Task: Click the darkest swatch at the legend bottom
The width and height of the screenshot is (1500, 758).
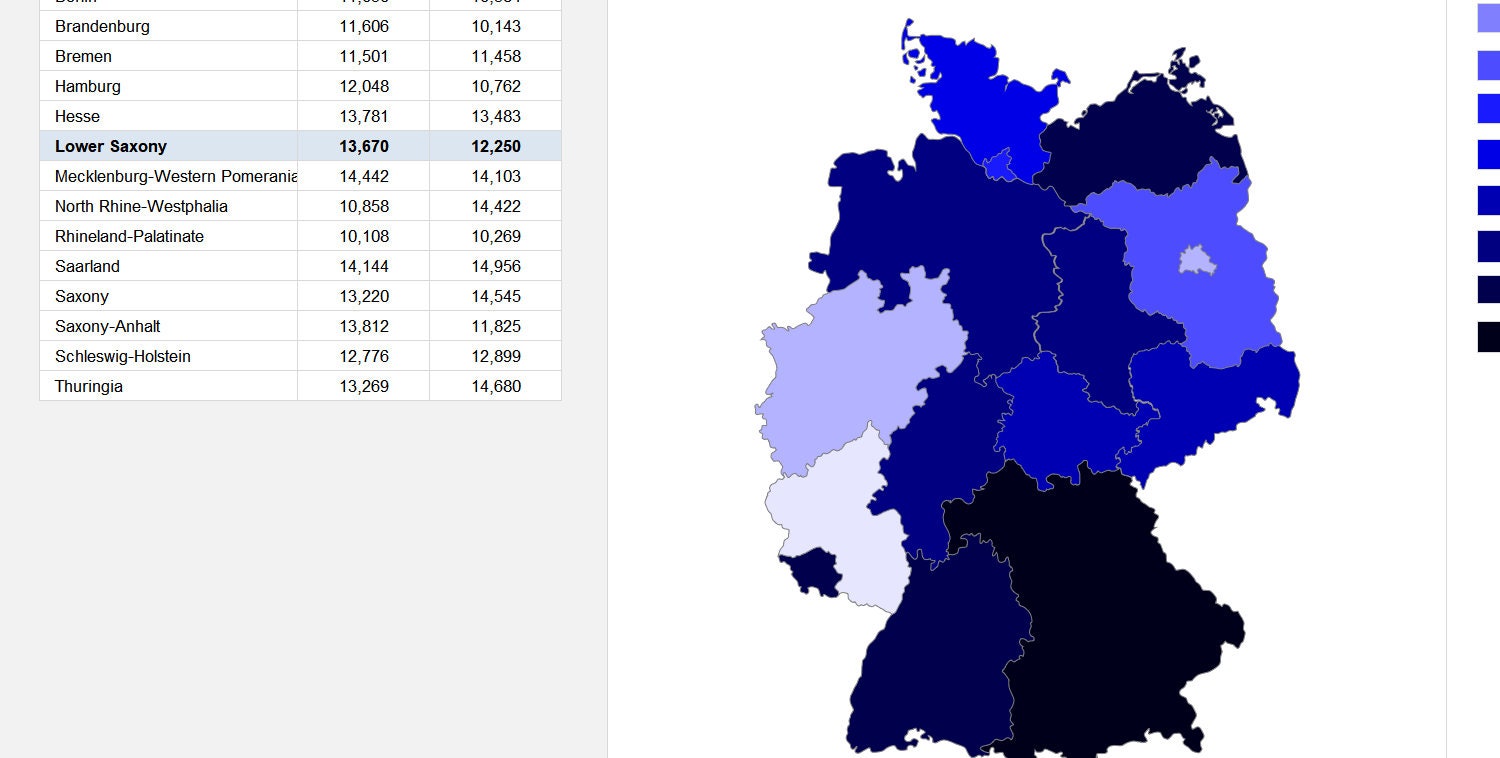Action: 1487,337
